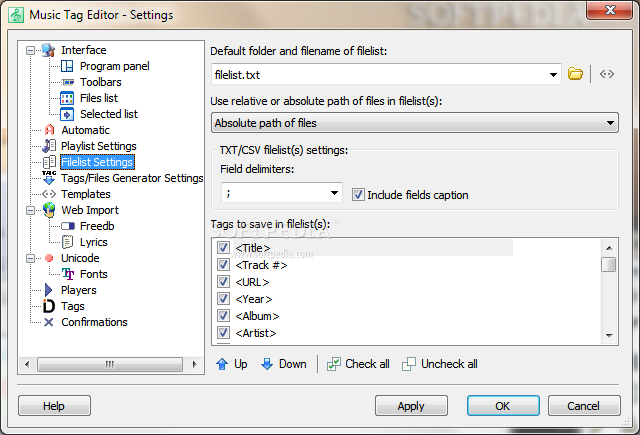Screen dimensions: 640x435
Task: Click the Cancel button
Action: tap(584, 406)
